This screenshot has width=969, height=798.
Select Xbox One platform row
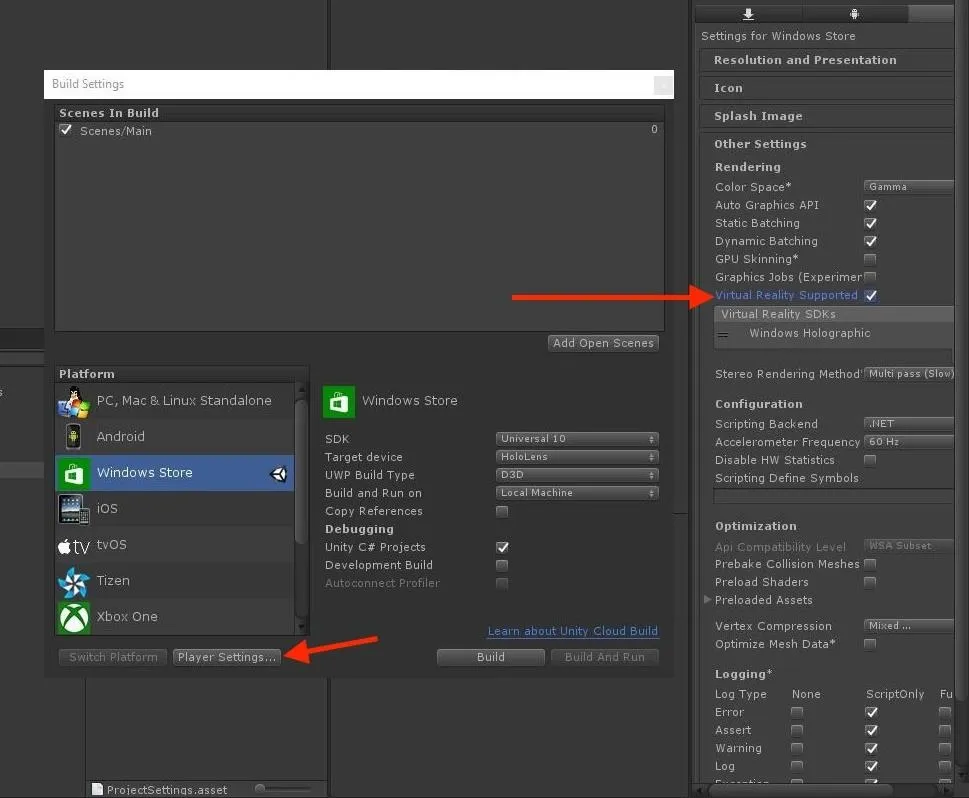[x=174, y=617]
